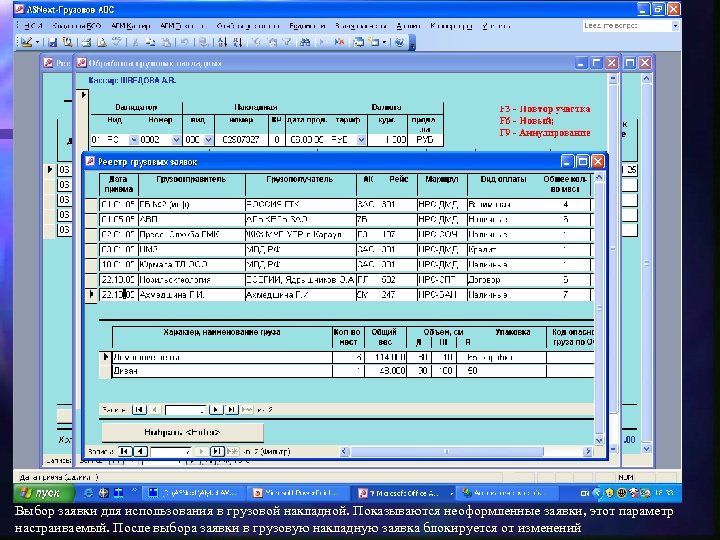Expand the Валидатор вид dropdown
The height and width of the screenshot is (540, 720).
pos(133,140)
